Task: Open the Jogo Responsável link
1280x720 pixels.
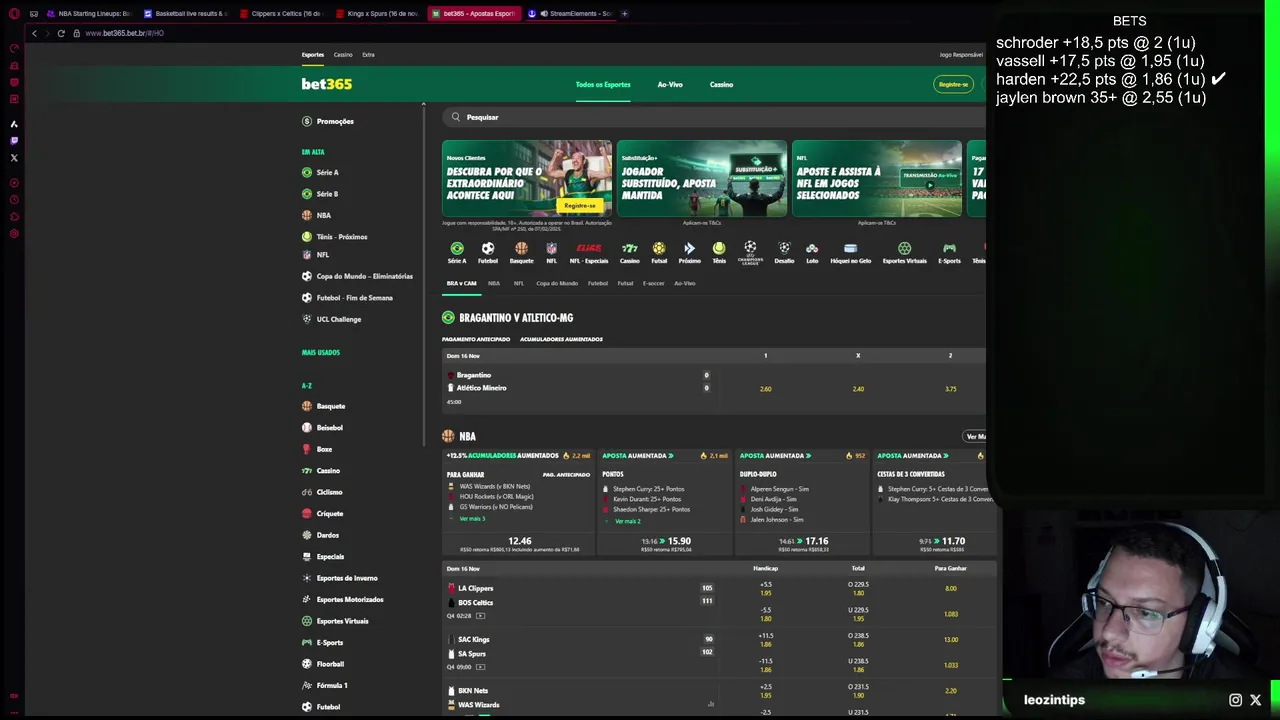Action: pyautogui.click(x=961, y=55)
